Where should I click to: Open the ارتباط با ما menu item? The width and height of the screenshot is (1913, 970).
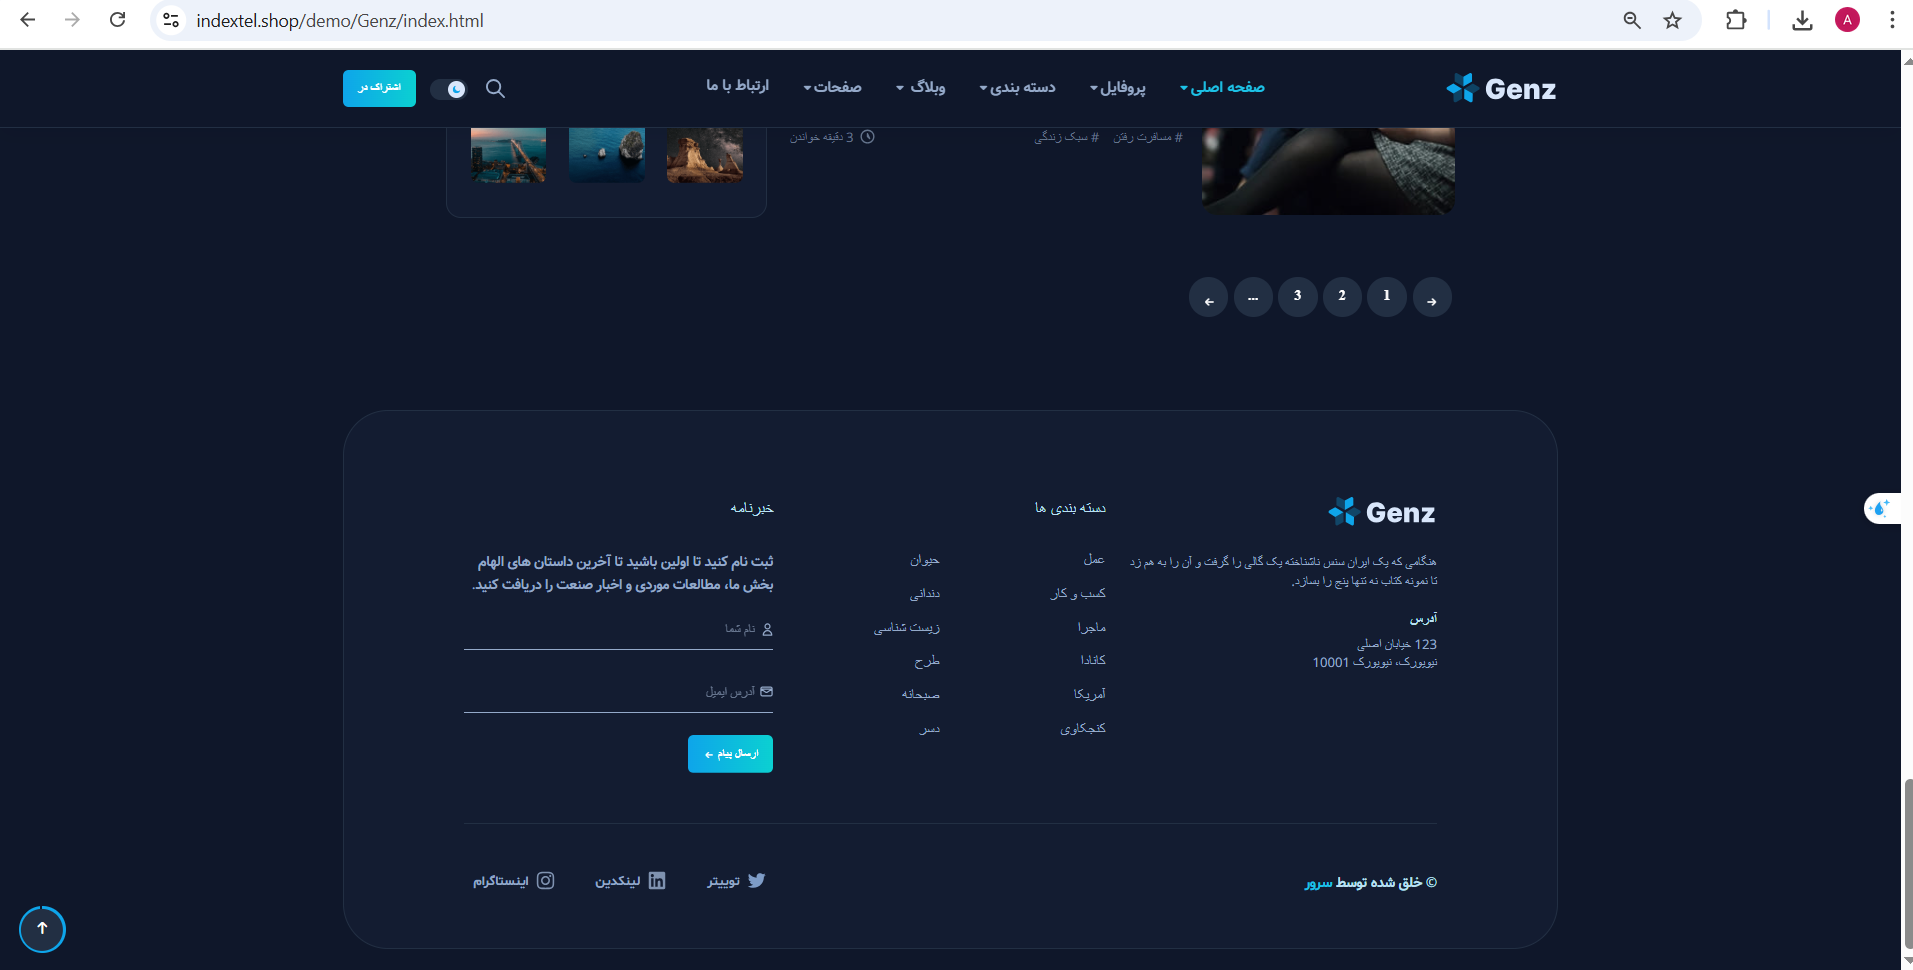737,86
